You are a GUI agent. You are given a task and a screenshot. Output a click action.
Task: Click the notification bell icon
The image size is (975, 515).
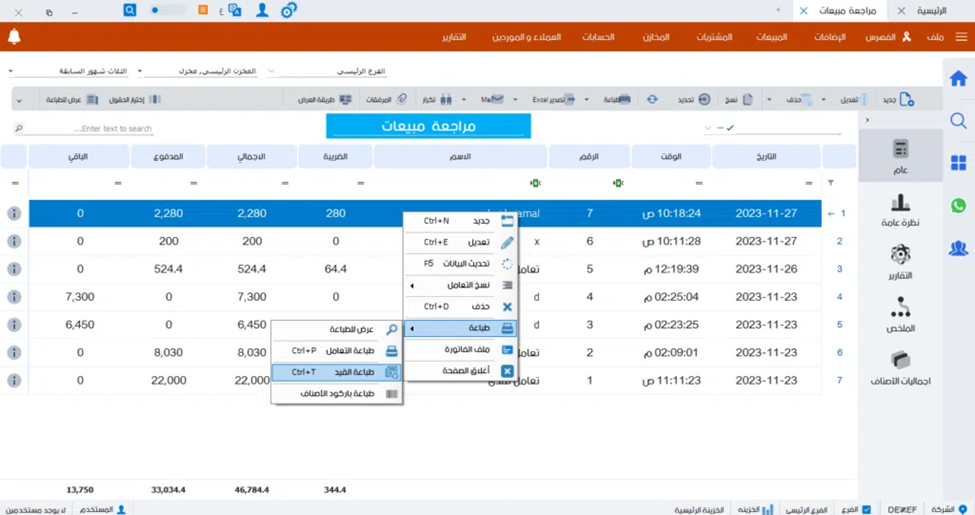tap(14, 37)
